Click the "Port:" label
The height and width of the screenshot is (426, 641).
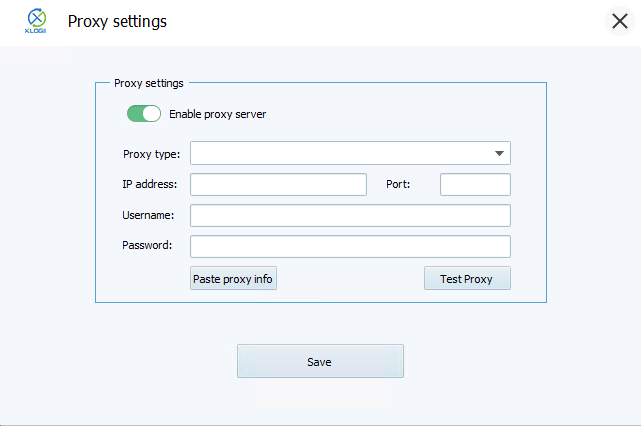(x=398, y=184)
